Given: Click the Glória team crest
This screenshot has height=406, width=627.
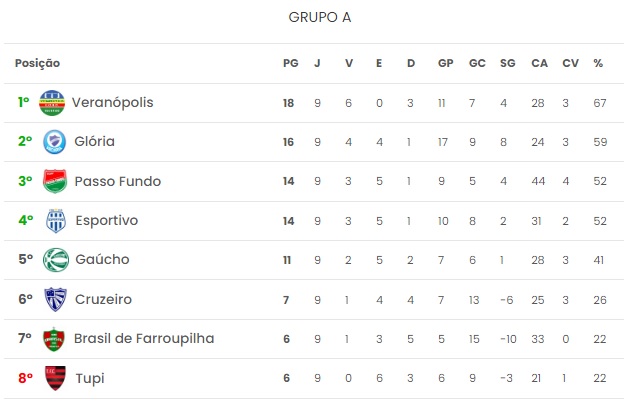Looking at the screenshot, I should click(54, 142).
